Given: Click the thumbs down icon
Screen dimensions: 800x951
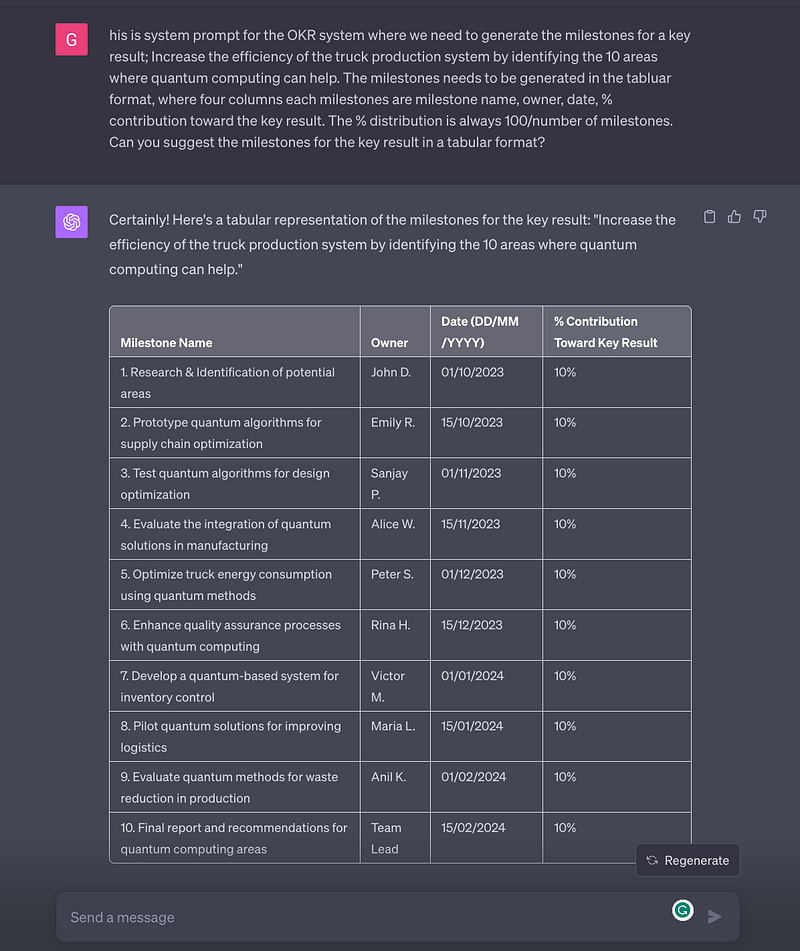Looking at the screenshot, I should pos(759,217).
